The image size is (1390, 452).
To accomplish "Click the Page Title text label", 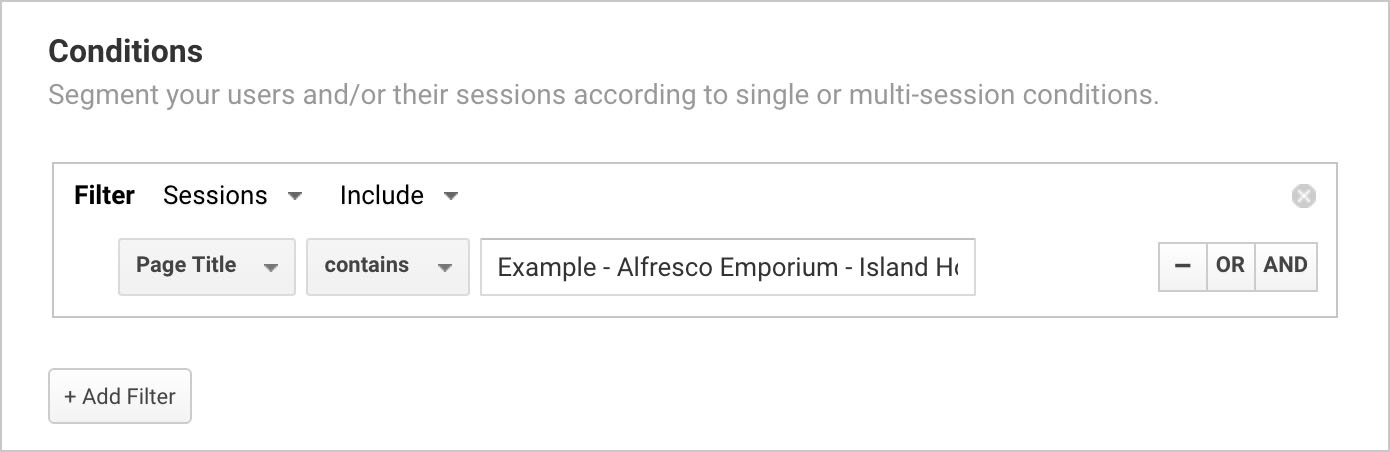I will [x=186, y=266].
